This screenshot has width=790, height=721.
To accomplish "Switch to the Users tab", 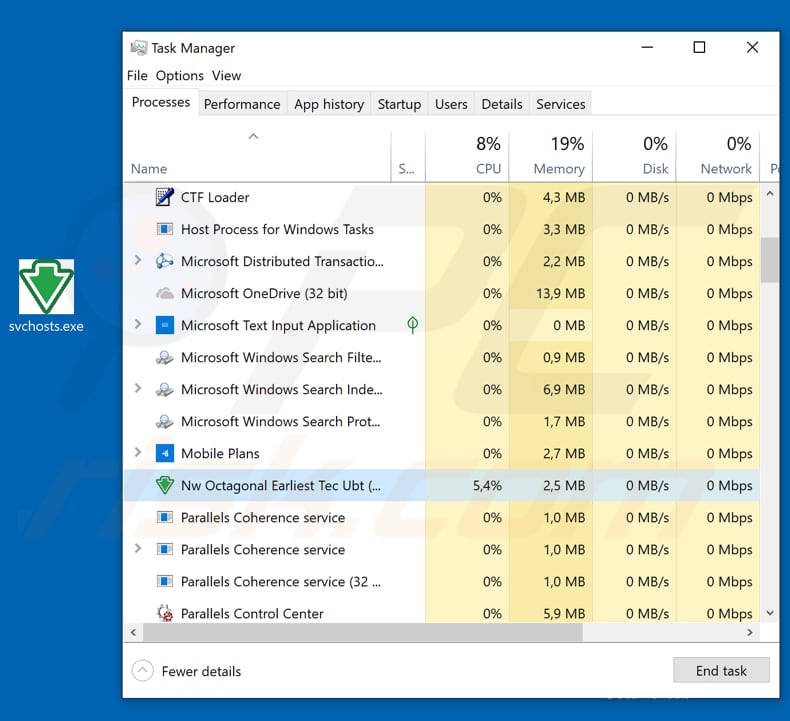I will (x=451, y=104).
